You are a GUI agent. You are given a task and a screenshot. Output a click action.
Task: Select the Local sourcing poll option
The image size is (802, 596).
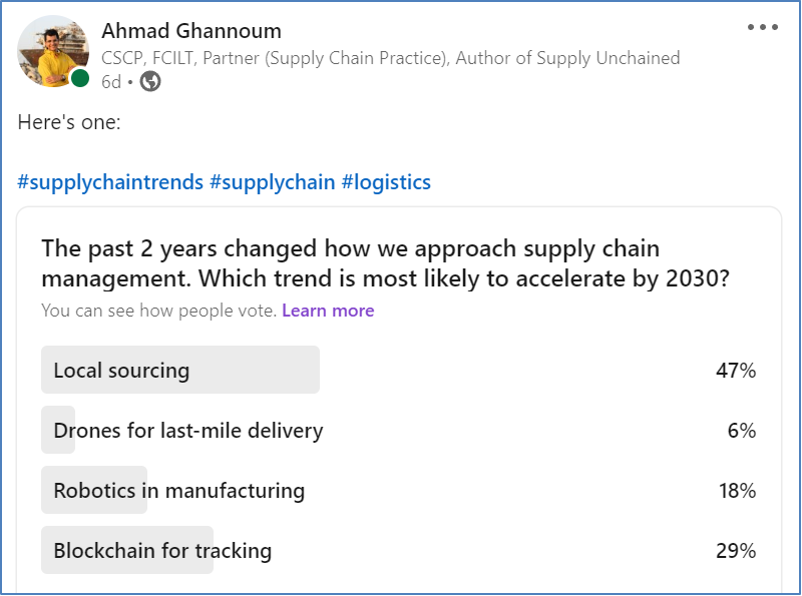click(x=121, y=371)
